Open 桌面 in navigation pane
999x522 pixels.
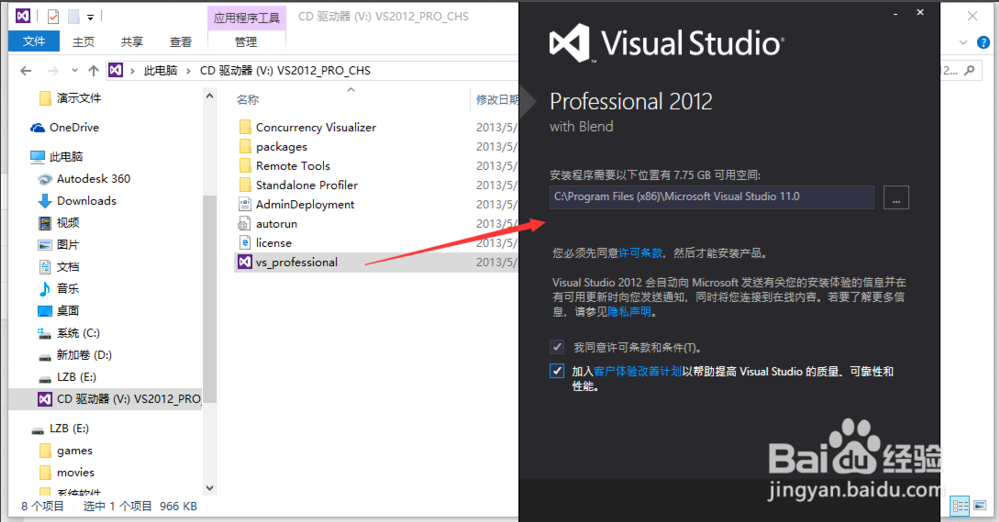tap(68, 310)
